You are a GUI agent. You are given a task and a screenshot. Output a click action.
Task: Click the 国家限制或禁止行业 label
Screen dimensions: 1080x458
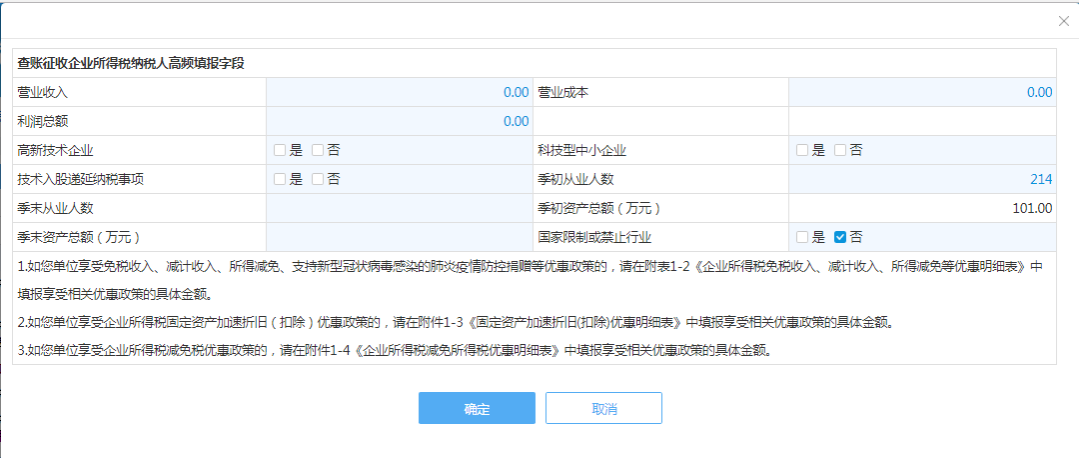594,237
